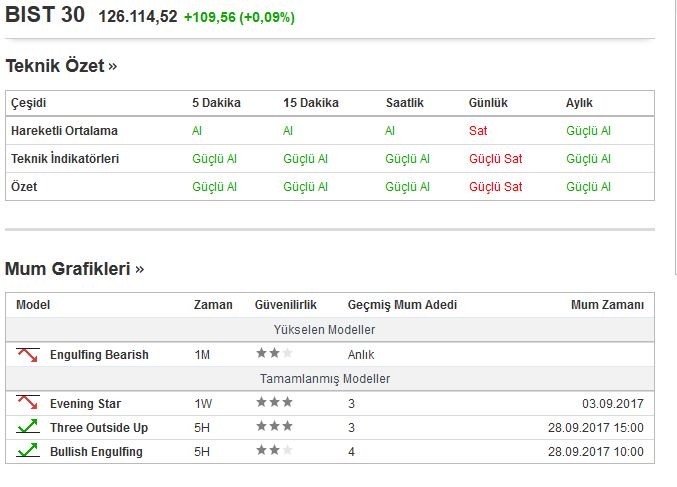Click bearish arrow icon beside Engulfing Bearish
This screenshot has height=487, width=677.
[x=27, y=355]
